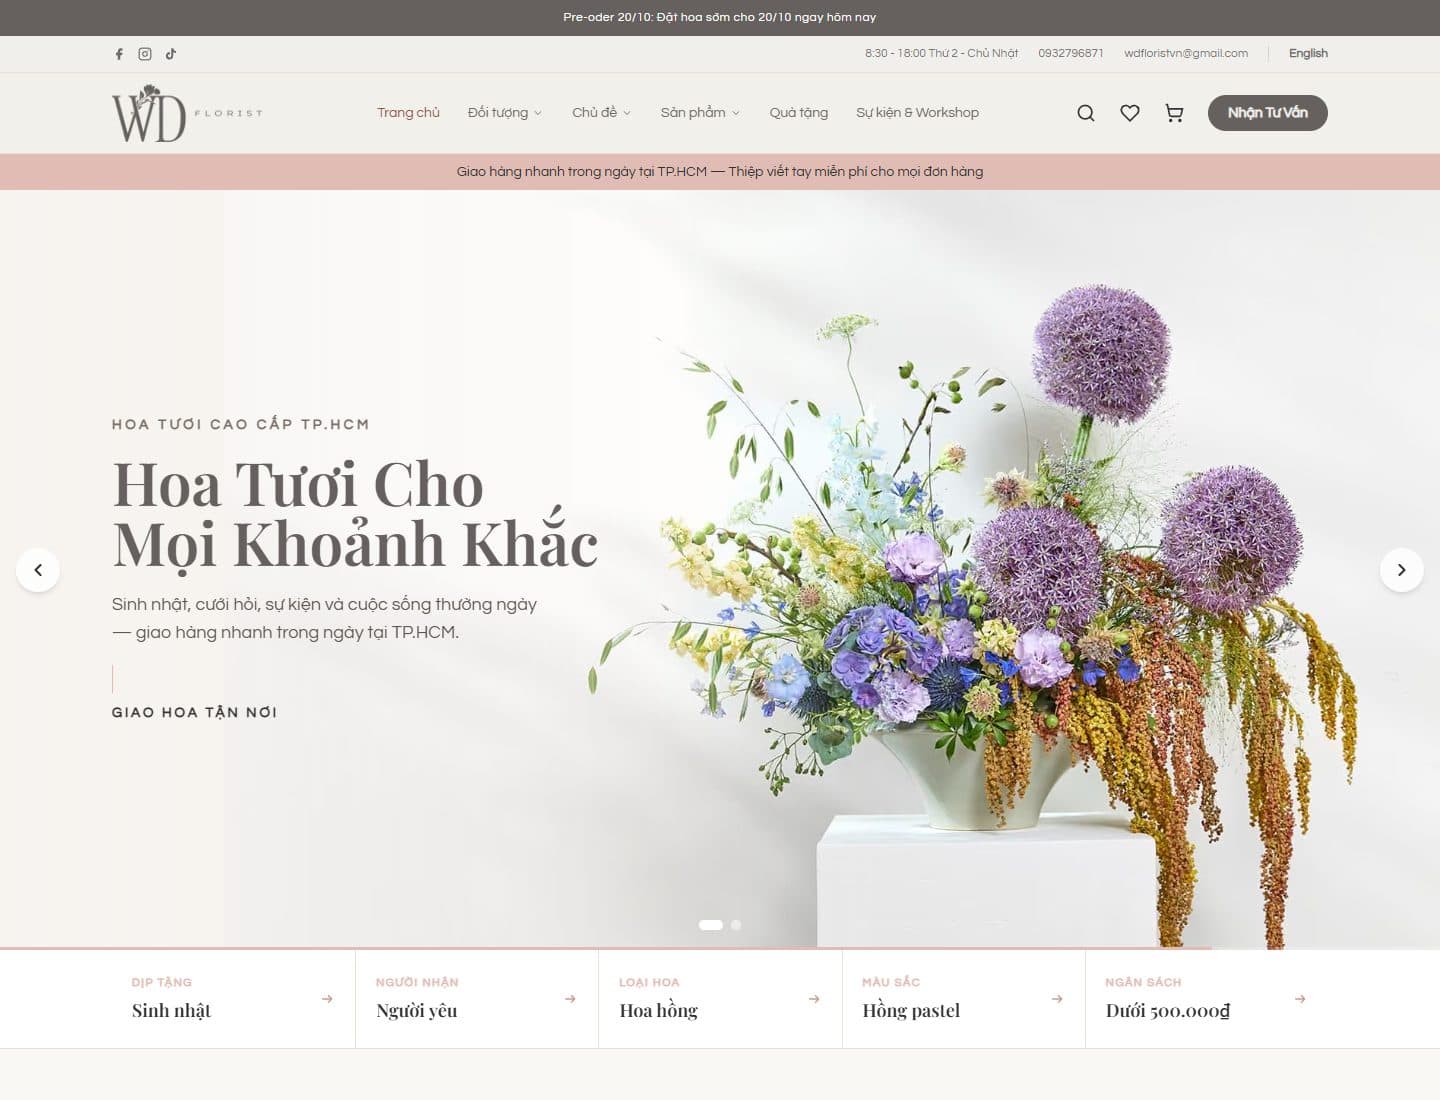The image size is (1440, 1100).
Task: Go to previous hero slide
Action: 38,570
